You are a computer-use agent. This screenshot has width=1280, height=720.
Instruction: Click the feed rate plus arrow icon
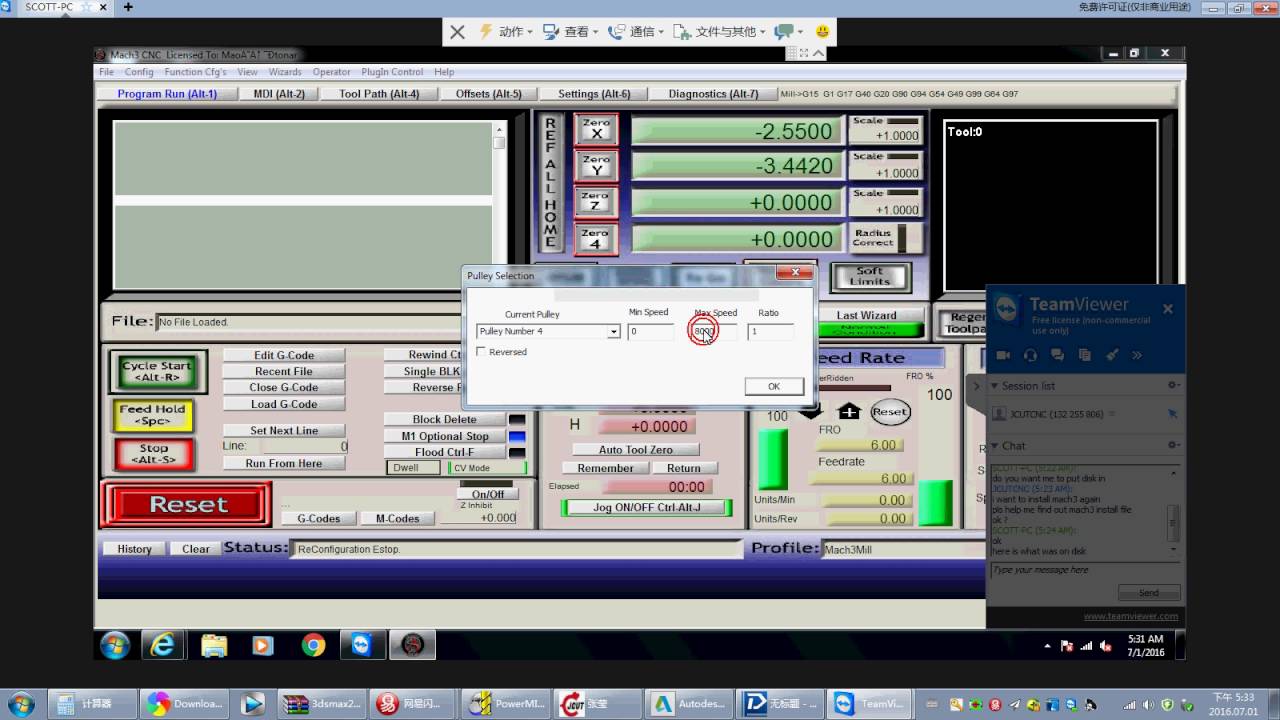point(849,412)
